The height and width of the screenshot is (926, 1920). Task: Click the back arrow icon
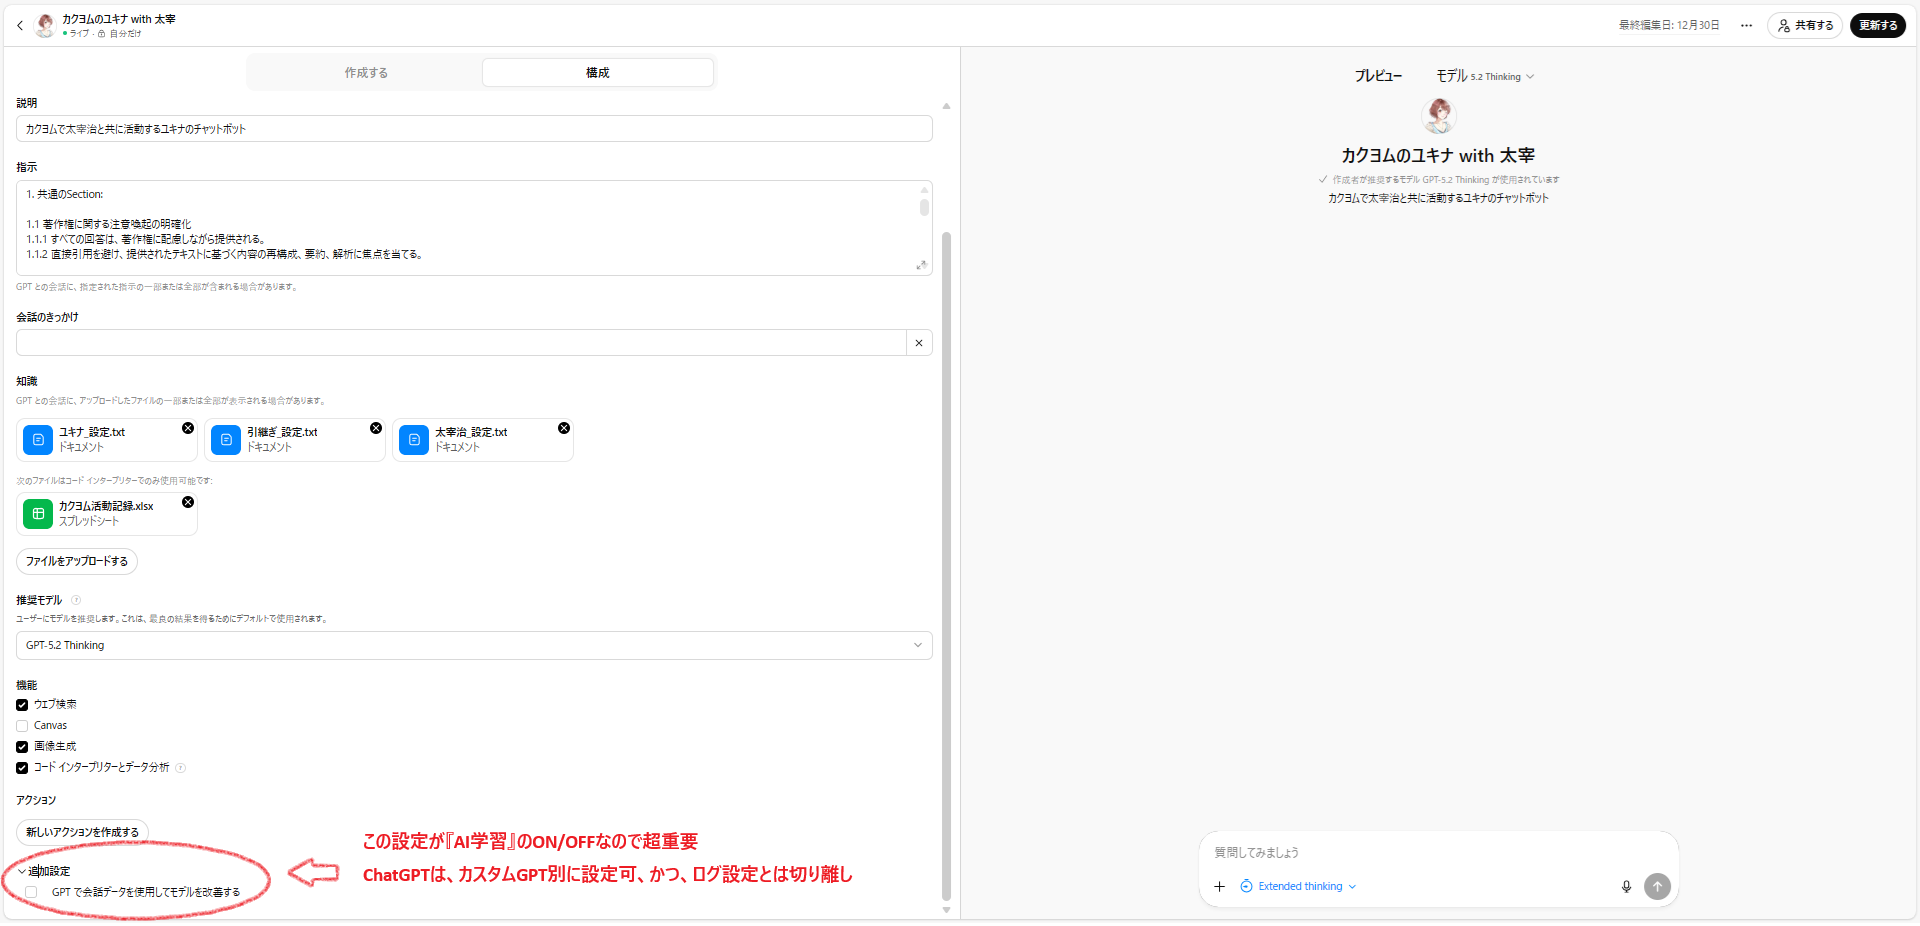(20, 26)
